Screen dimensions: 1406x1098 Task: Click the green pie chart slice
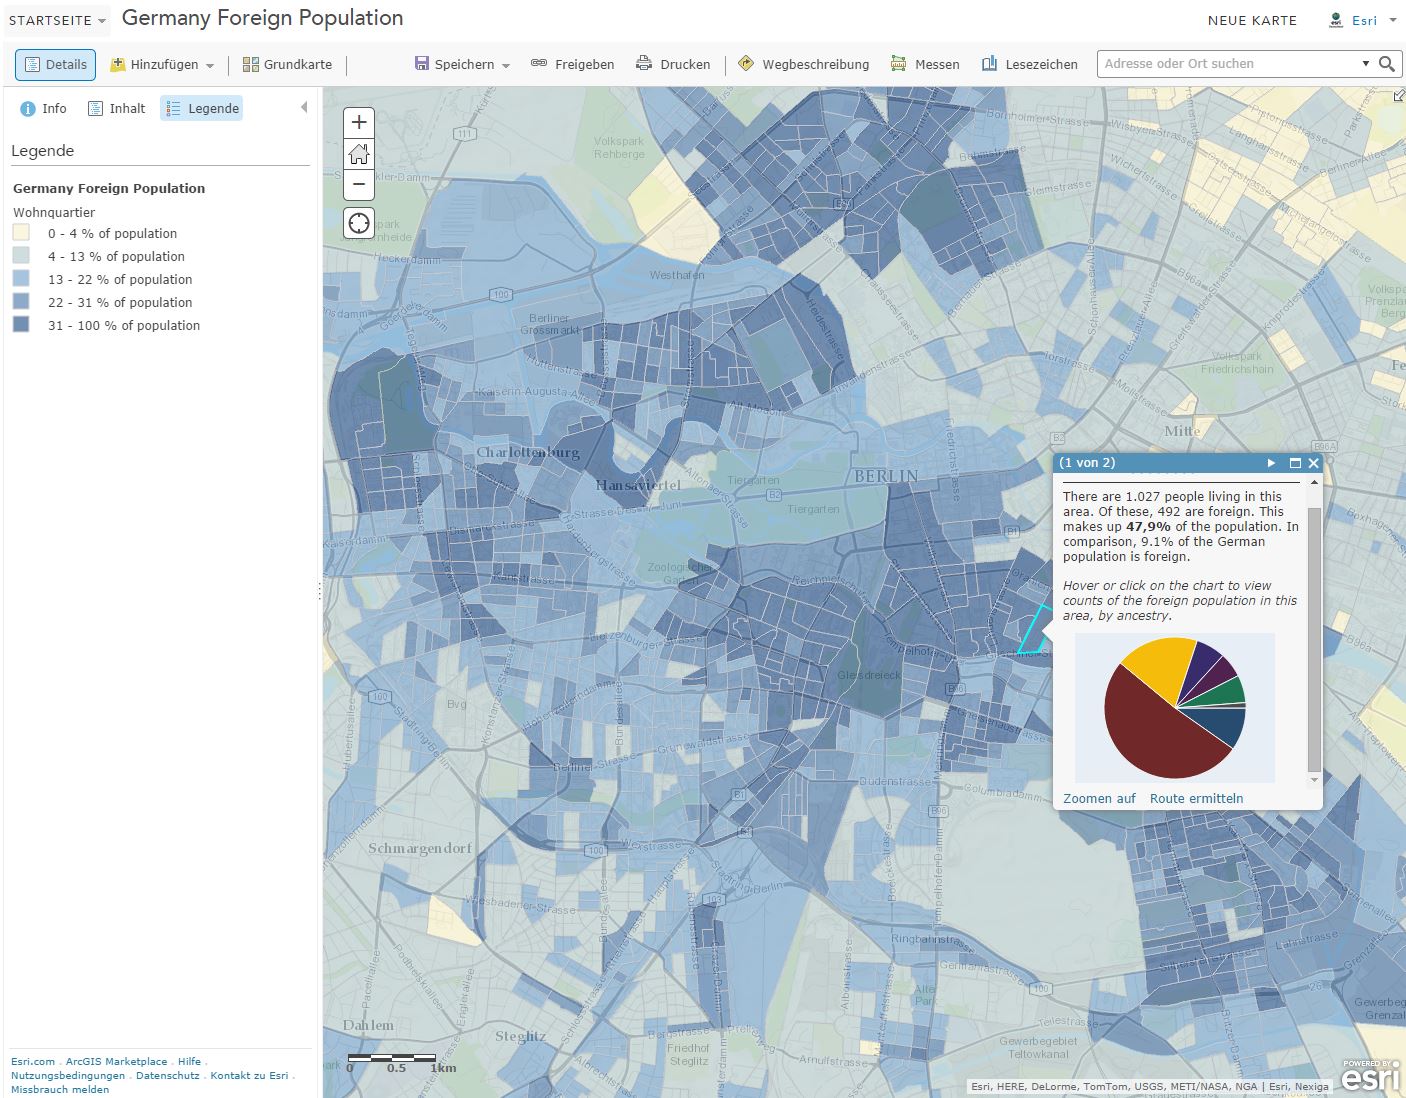click(1227, 693)
